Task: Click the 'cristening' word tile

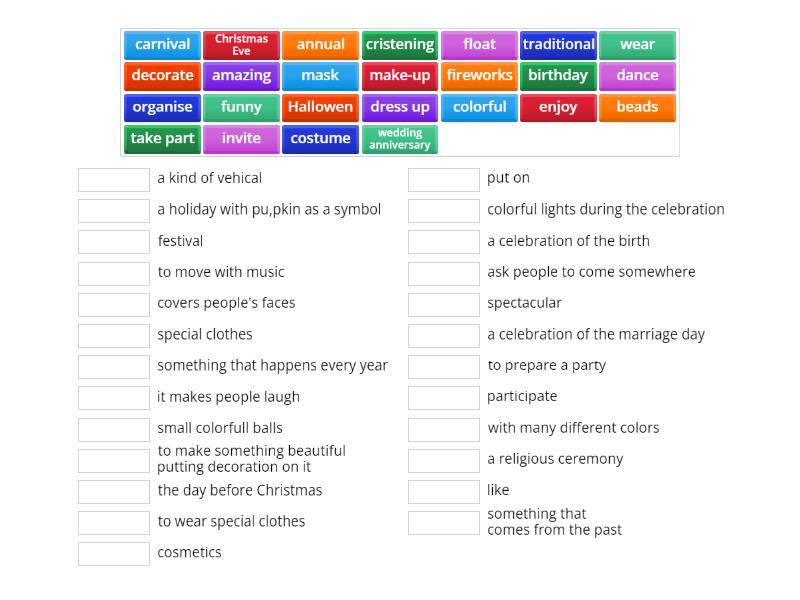Action: [x=399, y=45]
